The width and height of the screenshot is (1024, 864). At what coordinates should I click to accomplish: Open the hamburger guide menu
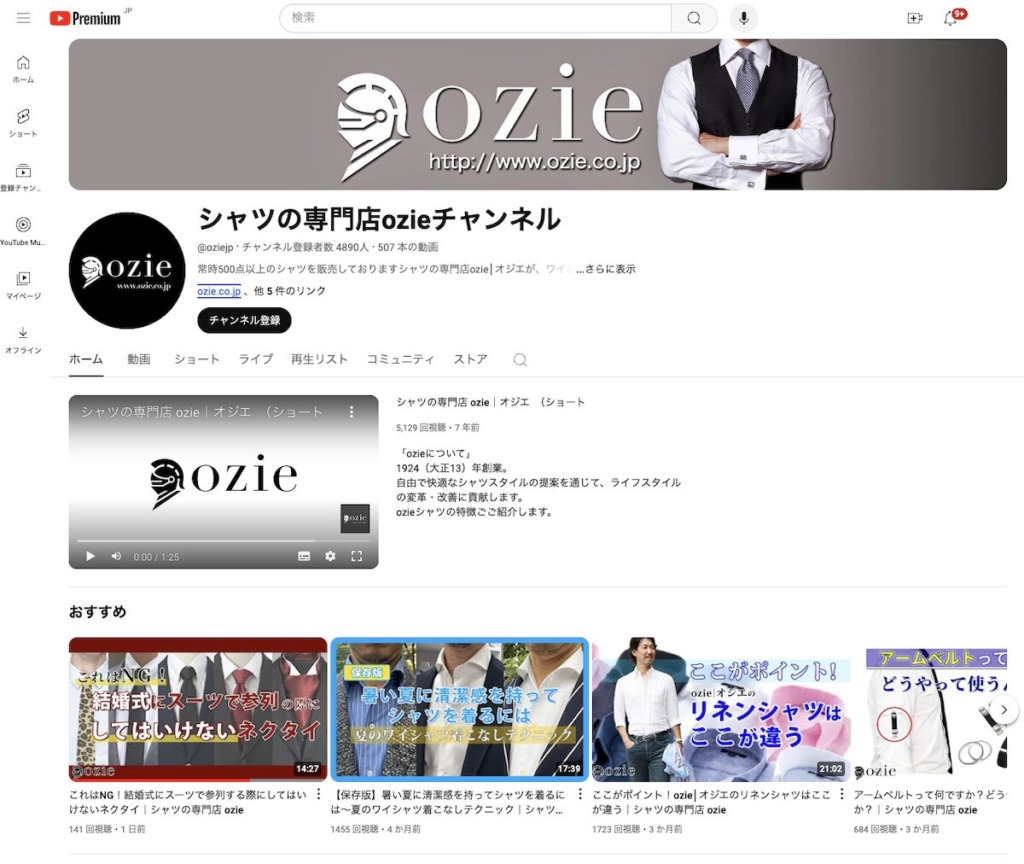click(24, 18)
